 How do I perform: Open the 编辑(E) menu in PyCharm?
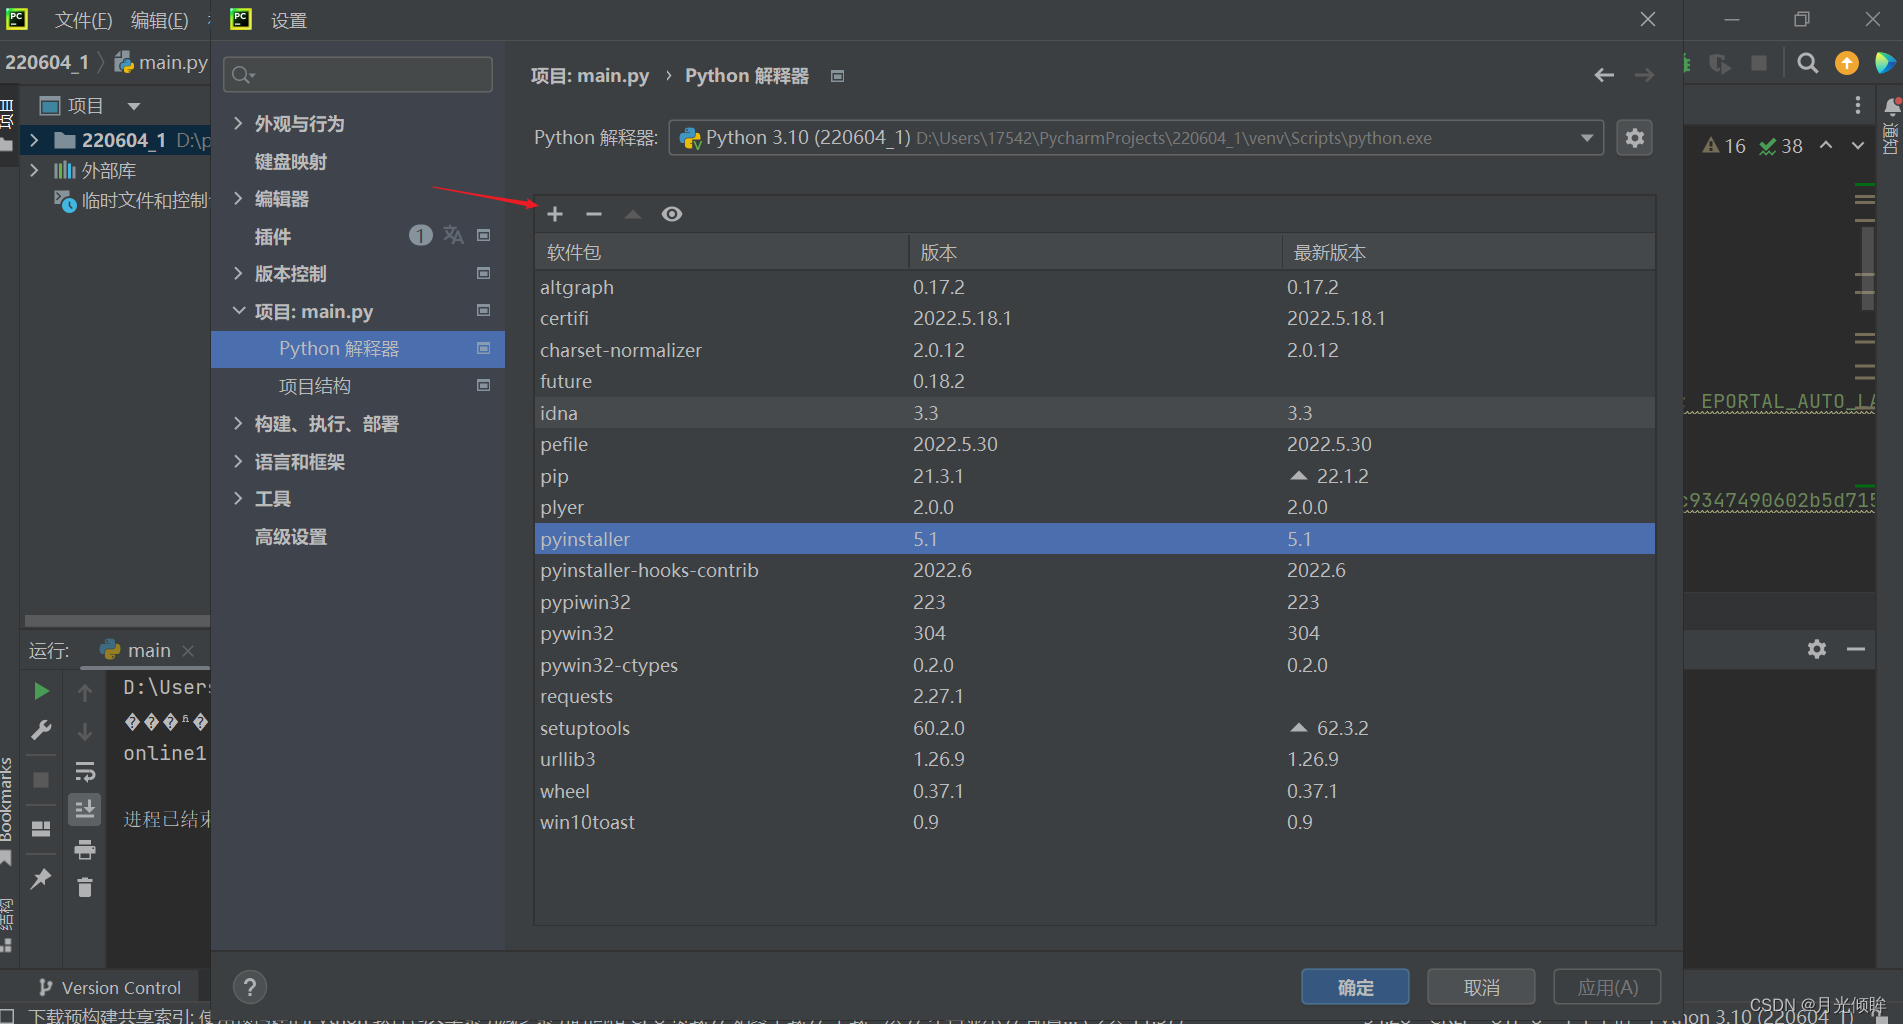click(x=159, y=20)
